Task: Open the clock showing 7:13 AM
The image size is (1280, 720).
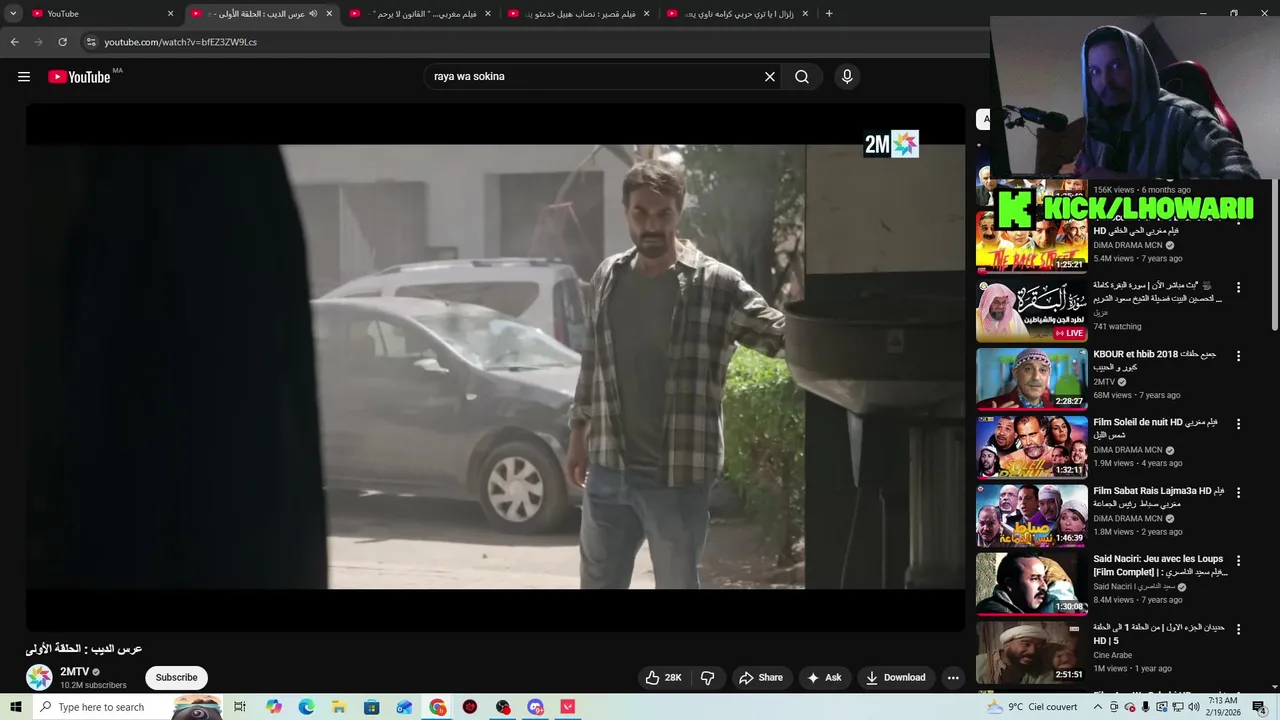Action: pyautogui.click(x=1222, y=707)
